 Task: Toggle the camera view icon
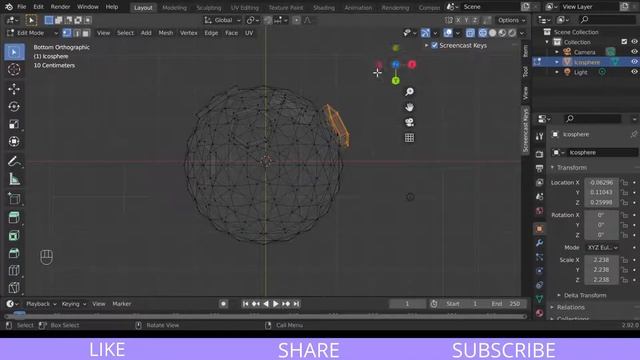tap(409, 122)
